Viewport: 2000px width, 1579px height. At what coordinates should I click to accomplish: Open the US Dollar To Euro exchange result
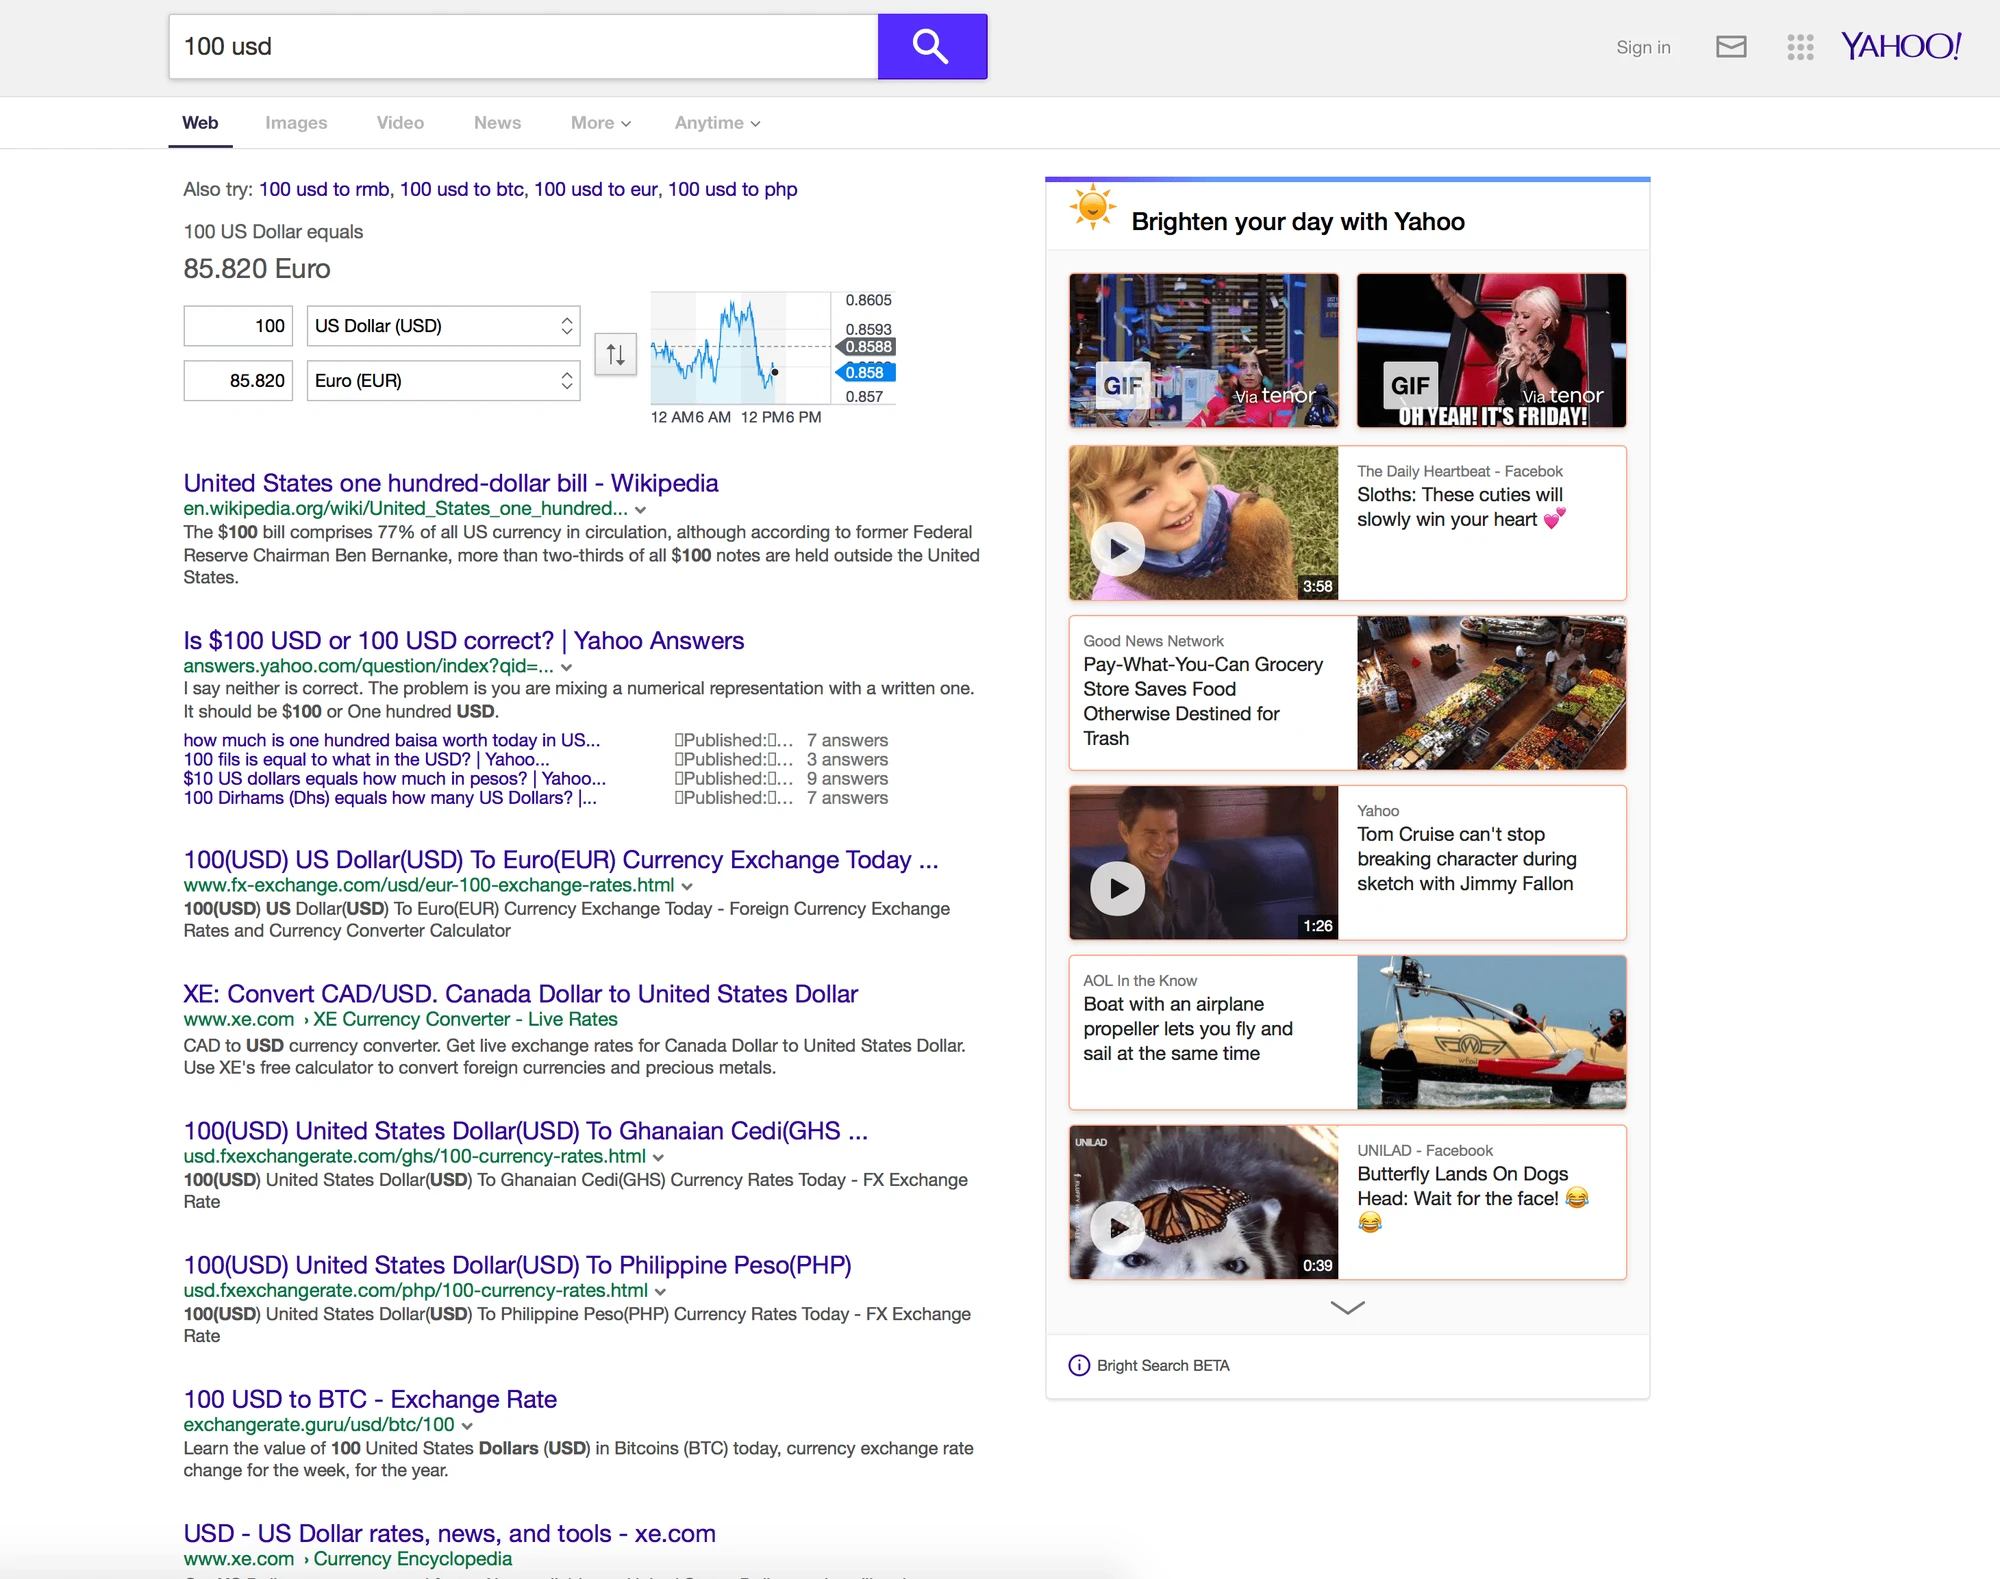pyautogui.click(x=560, y=860)
